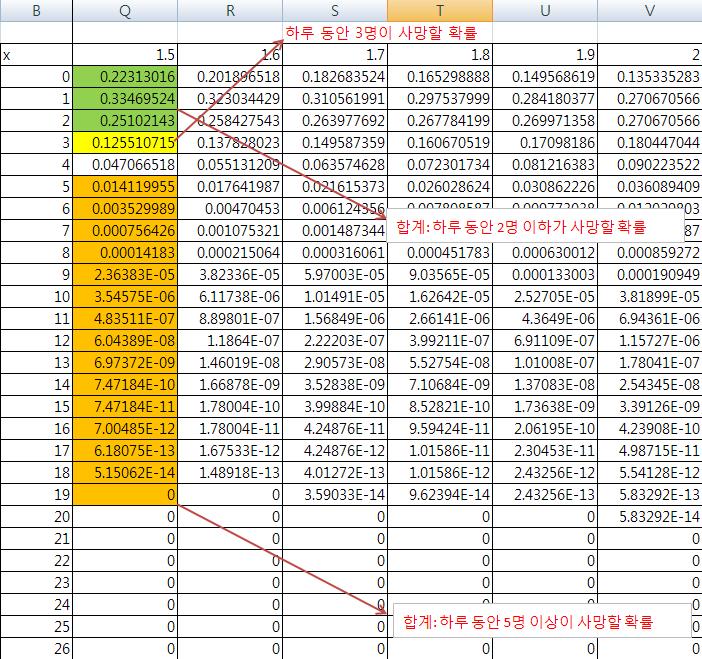702x659 pixels.
Task: Click orange cell 7.00485E-12
Action: [x=125, y=429]
